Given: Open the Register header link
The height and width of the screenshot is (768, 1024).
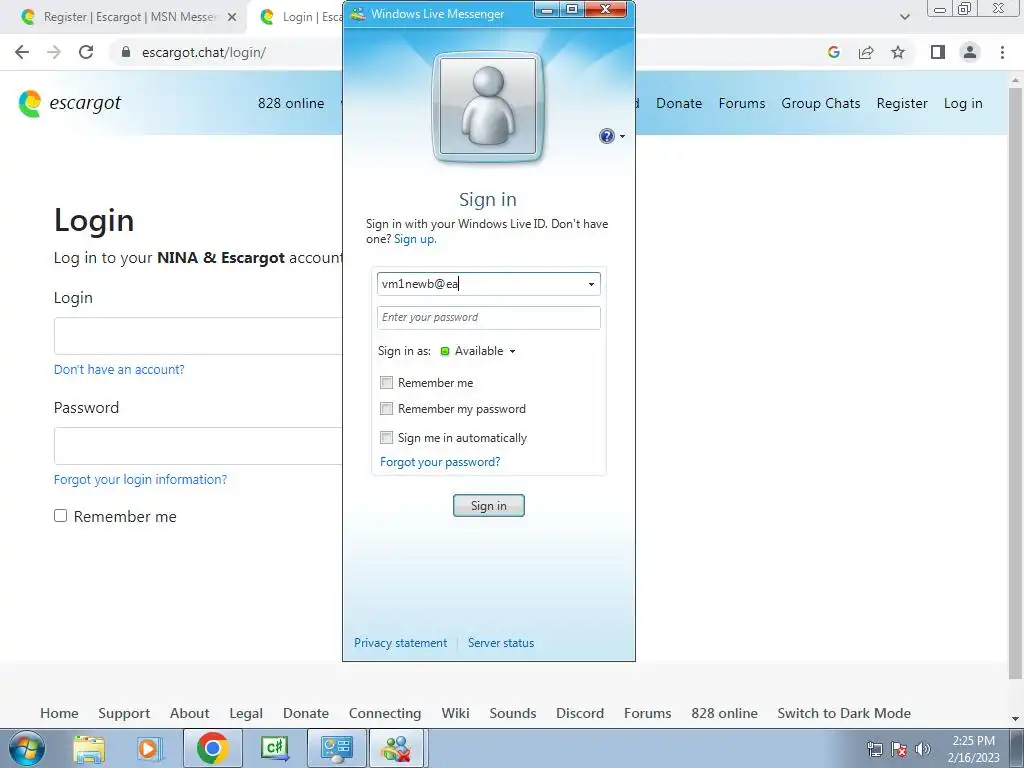Looking at the screenshot, I should 902,103.
